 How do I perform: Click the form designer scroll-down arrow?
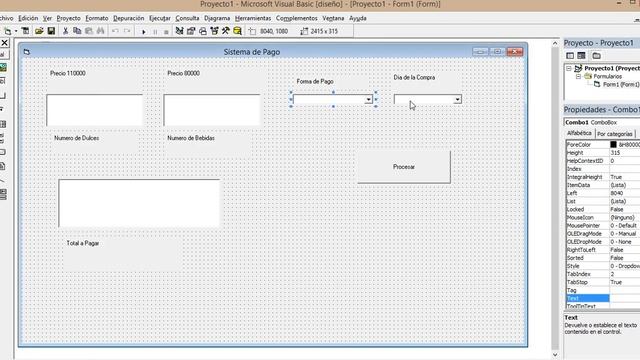[x=555, y=354]
